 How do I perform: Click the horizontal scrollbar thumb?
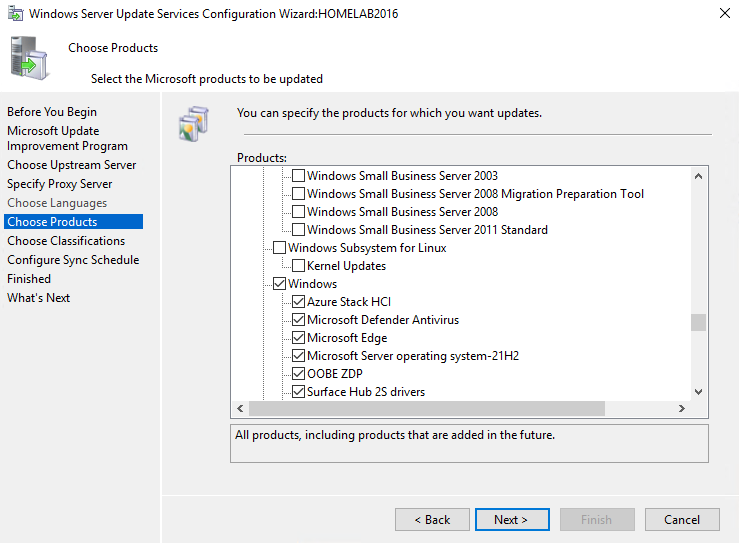pos(427,408)
